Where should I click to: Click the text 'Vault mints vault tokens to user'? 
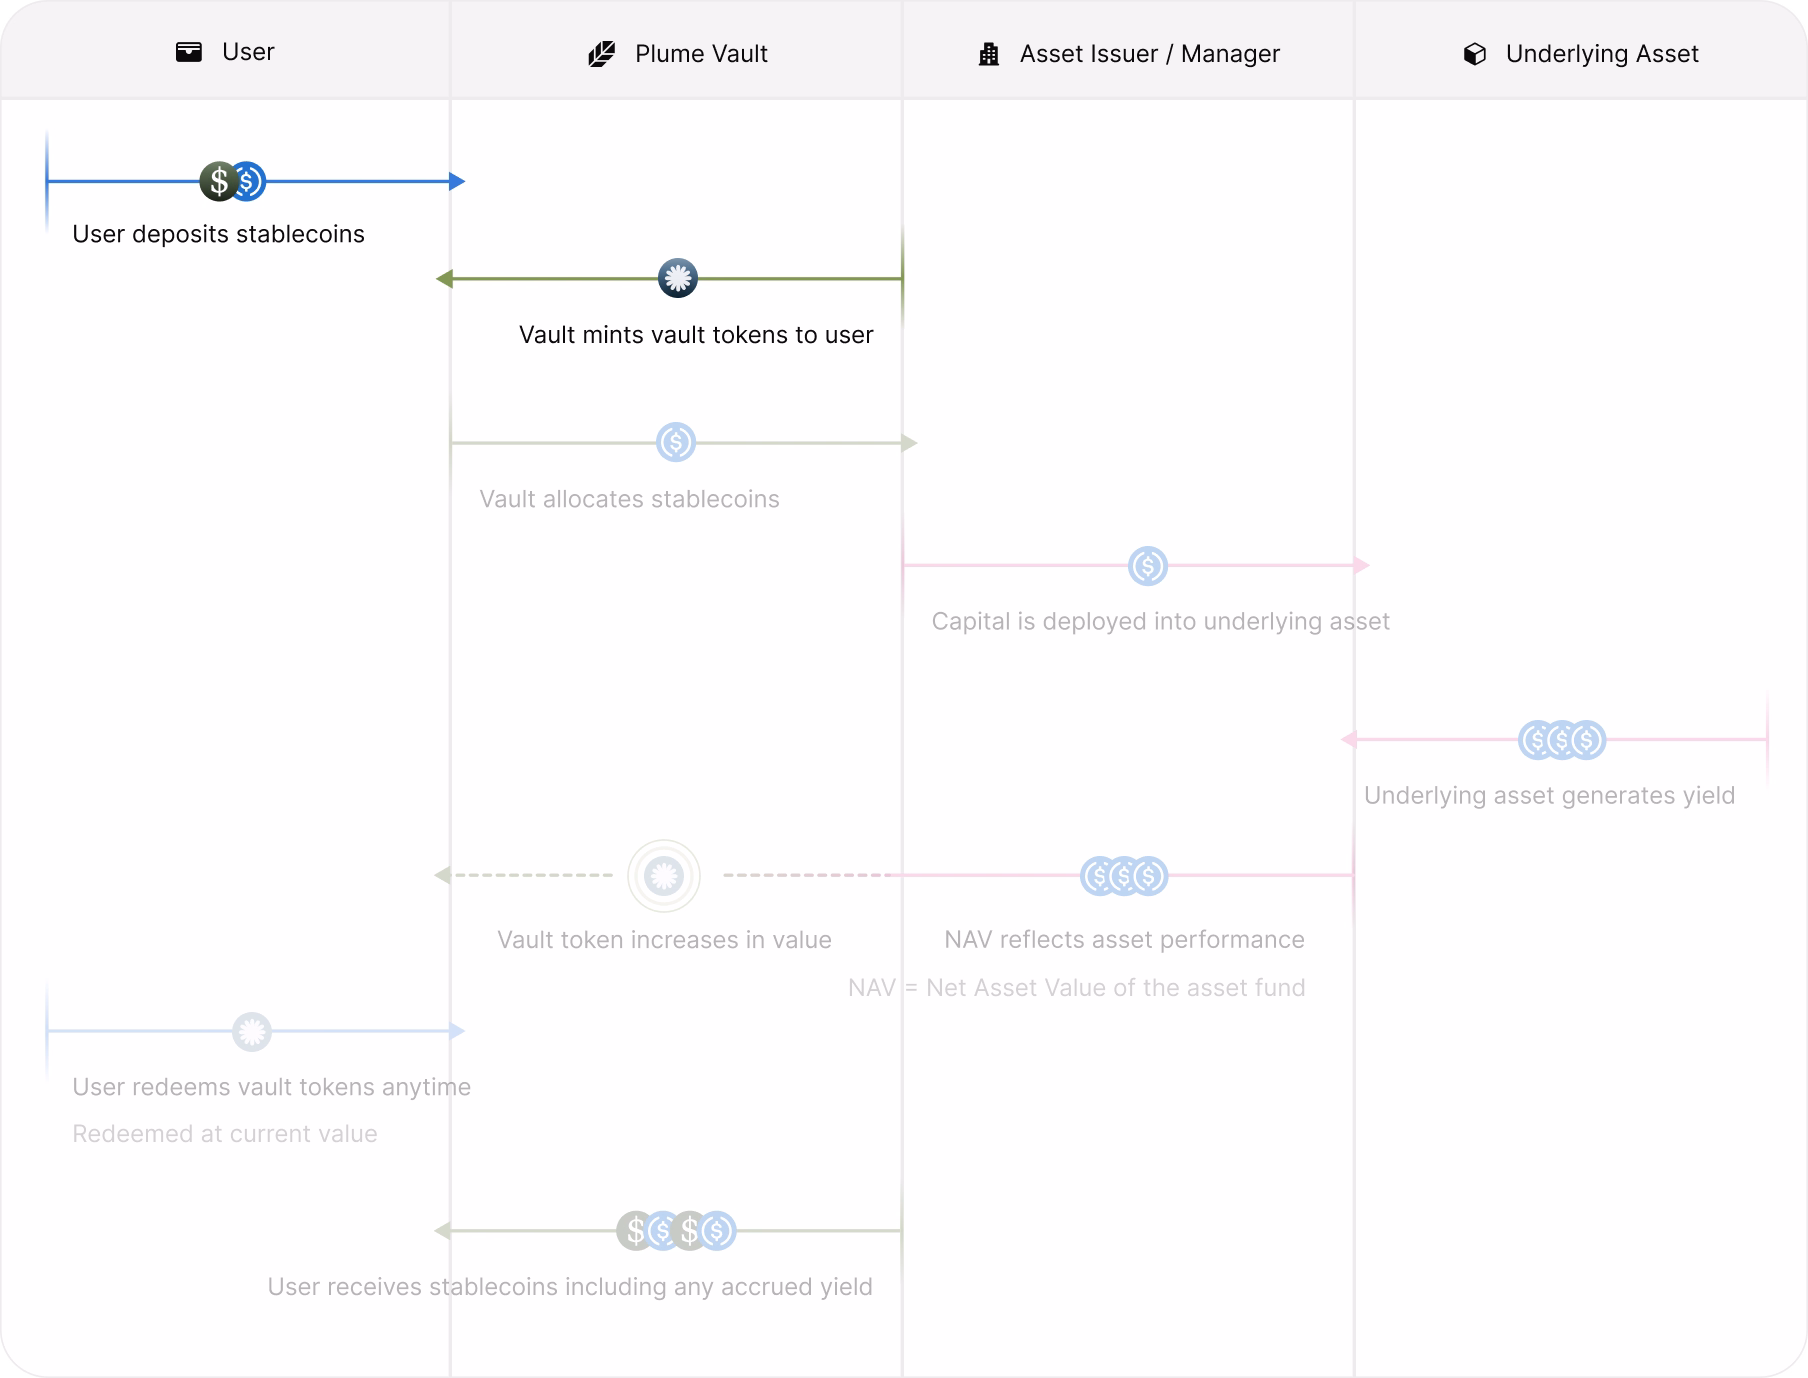click(x=696, y=335)
